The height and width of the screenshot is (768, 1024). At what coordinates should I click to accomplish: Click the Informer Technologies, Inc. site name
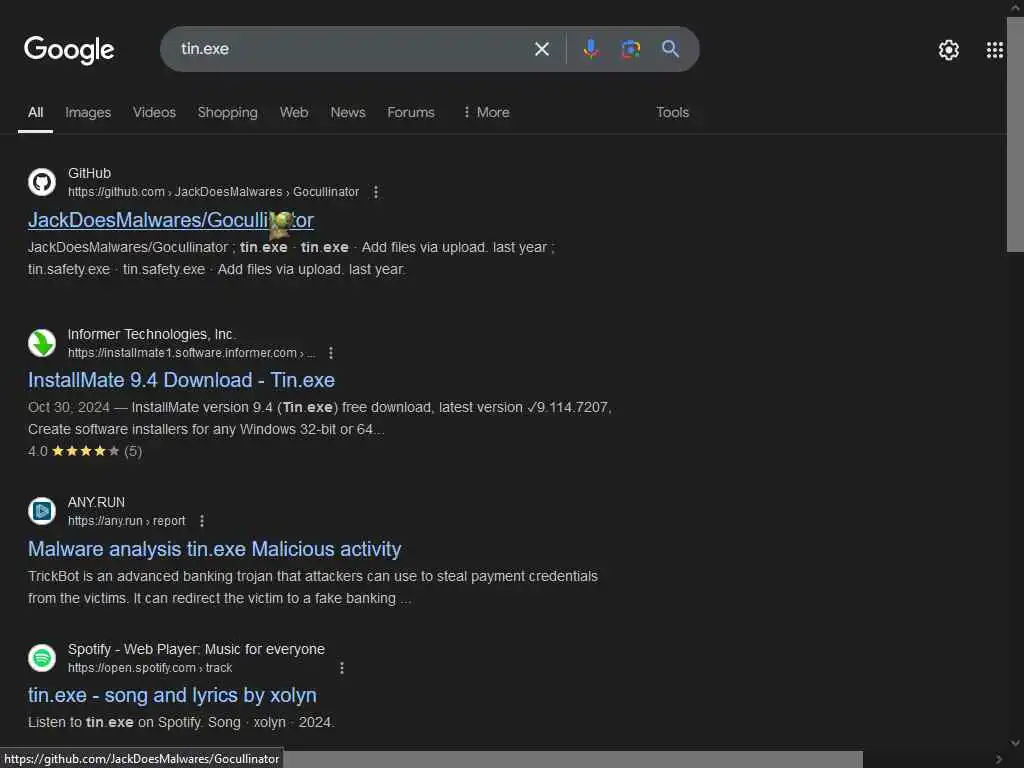(x=152, y=334)
